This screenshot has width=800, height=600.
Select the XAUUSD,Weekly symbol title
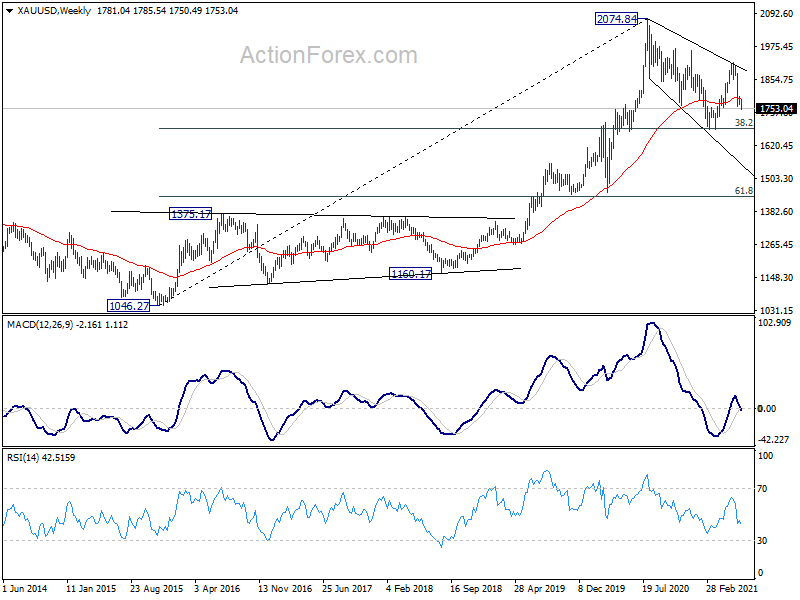click(x=54, y=11)
